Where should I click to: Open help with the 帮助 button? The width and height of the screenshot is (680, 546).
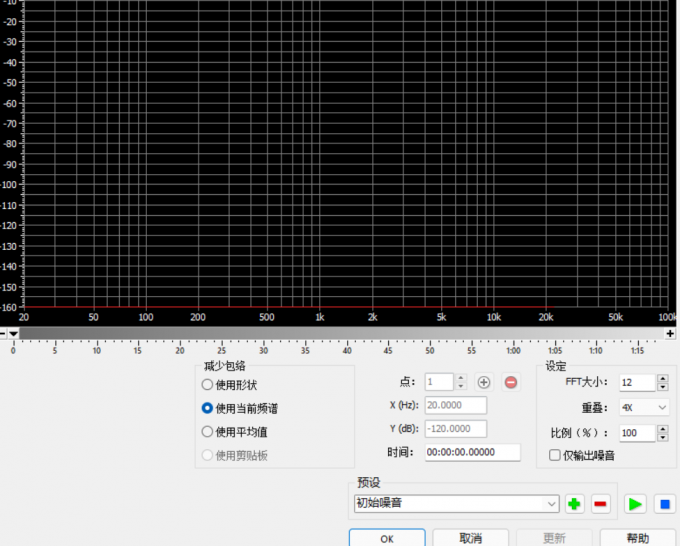point(637,538)
